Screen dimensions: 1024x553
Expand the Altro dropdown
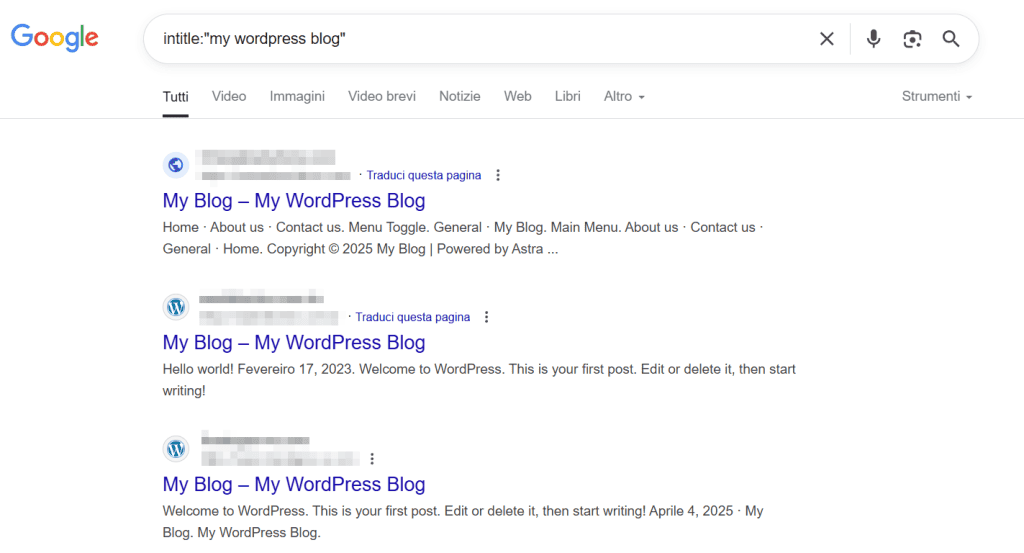pos(624,97)
